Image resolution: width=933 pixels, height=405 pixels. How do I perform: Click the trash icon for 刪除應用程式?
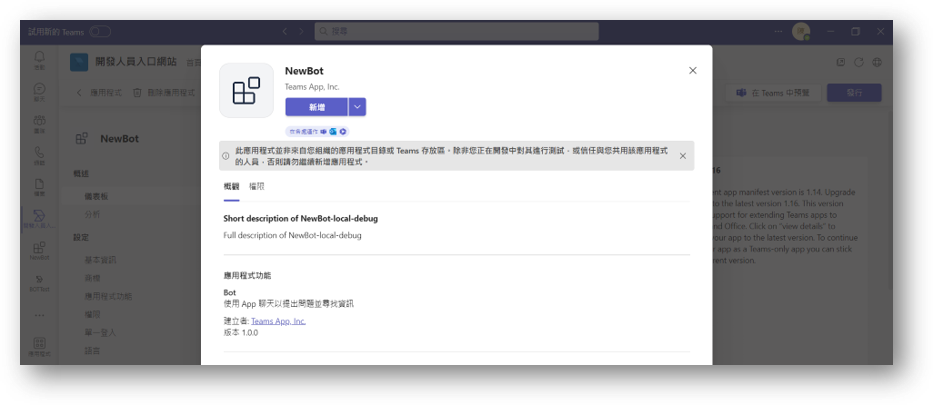(137, 93)
